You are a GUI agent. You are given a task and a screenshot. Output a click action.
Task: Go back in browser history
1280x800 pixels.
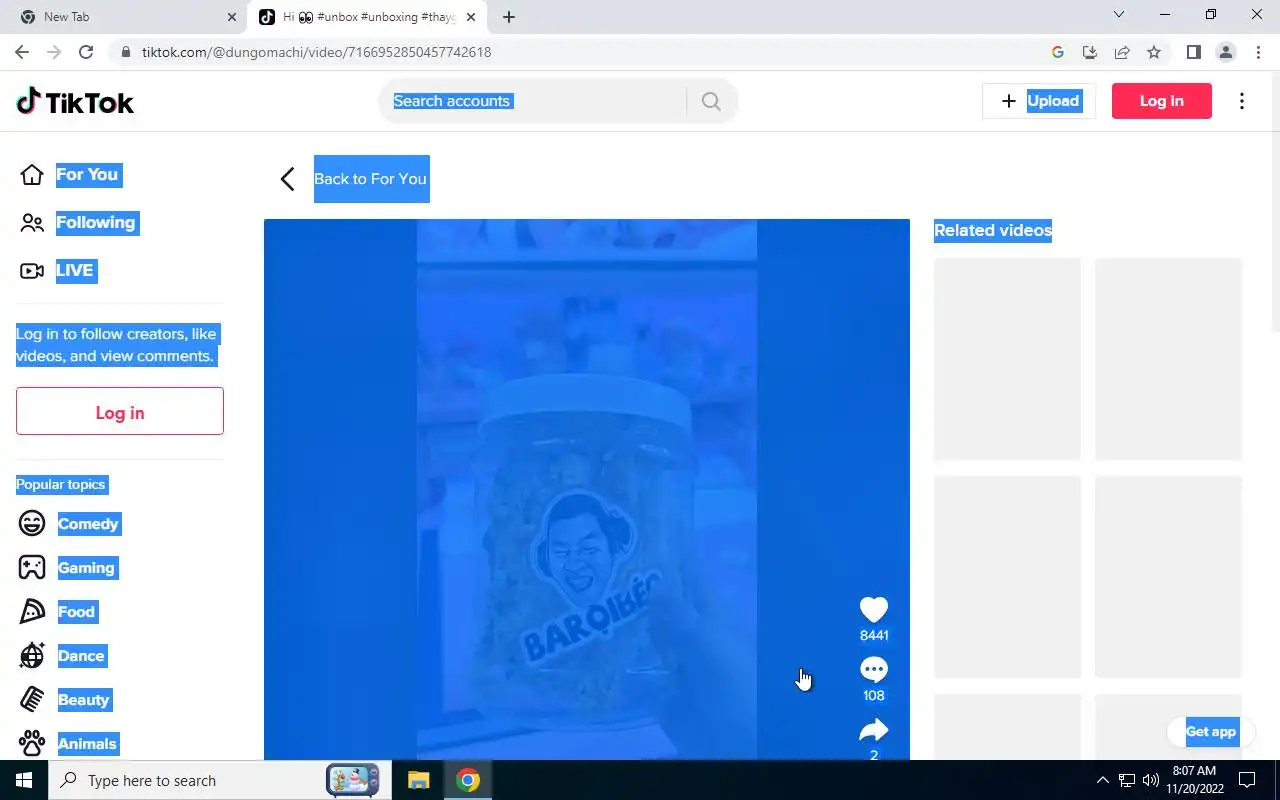coord(22,52)
